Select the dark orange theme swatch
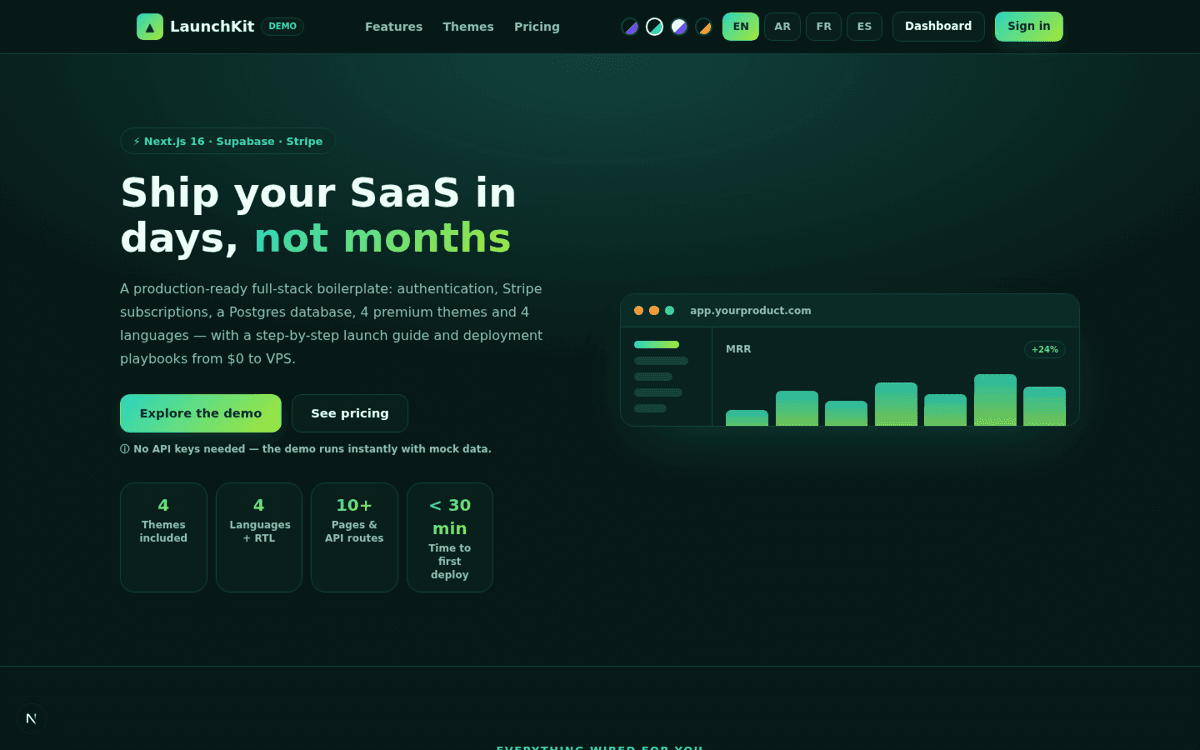The image size is (1200, 750). coord(704,27)
